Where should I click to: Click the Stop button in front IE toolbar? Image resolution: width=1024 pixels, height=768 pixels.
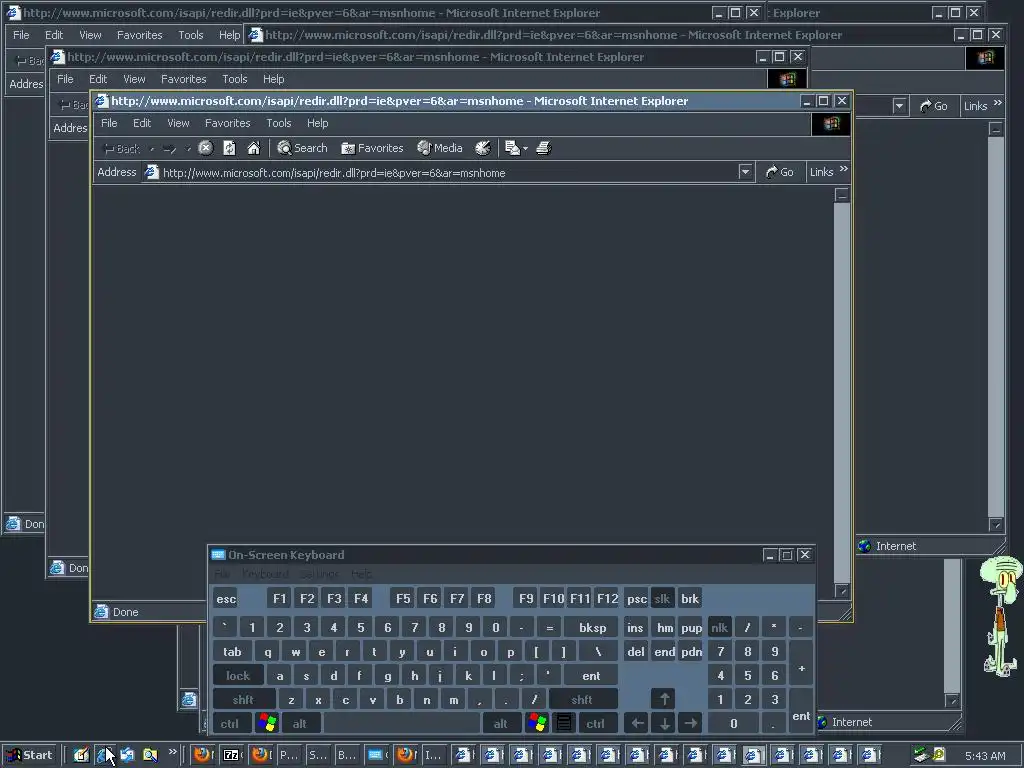point(206,148)
